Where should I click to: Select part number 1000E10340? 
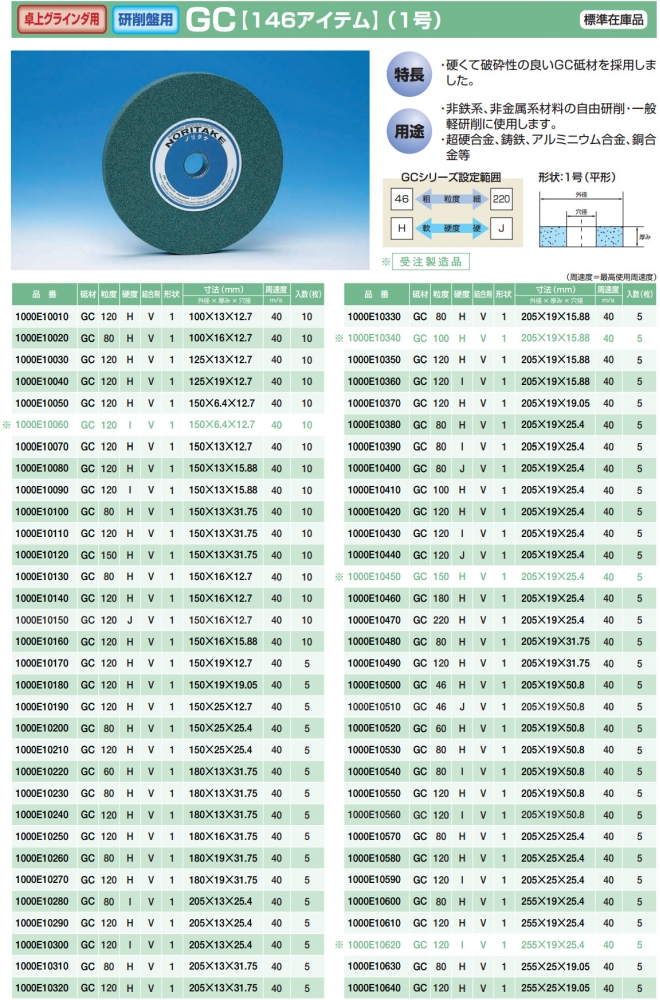[374, 338]
